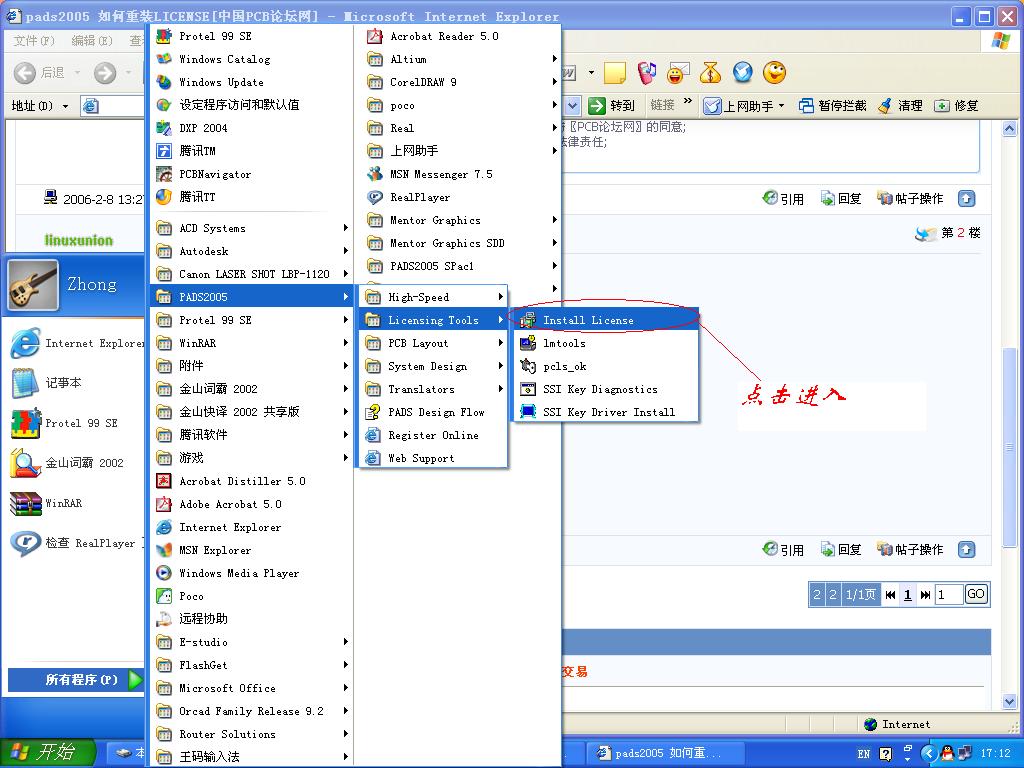Click first 回复 reply link of post
The width and height of the screenshot is (1024, 768).
pyautogui.click(x=841, y=199)
